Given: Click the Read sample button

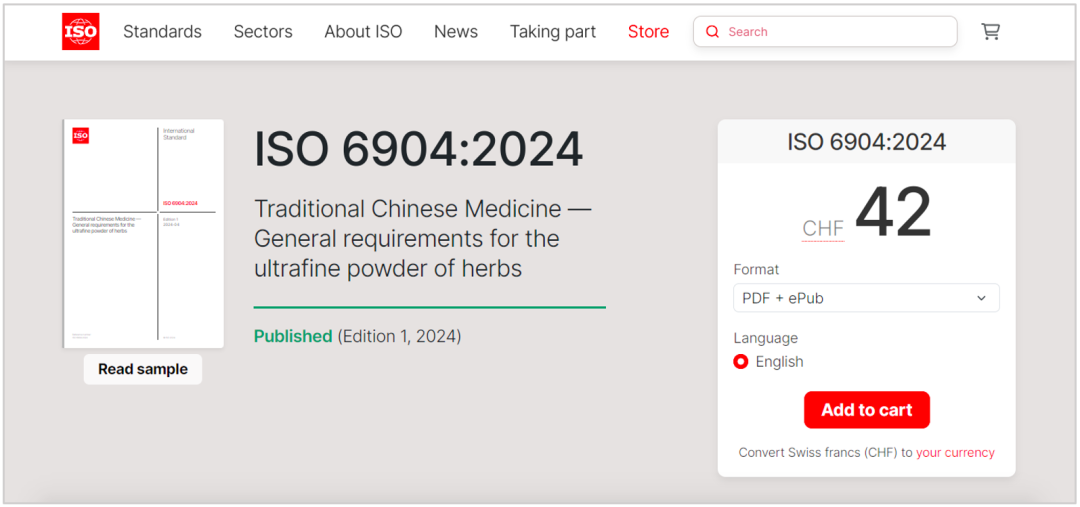Looking at the screenshot, I should [143, 369].
